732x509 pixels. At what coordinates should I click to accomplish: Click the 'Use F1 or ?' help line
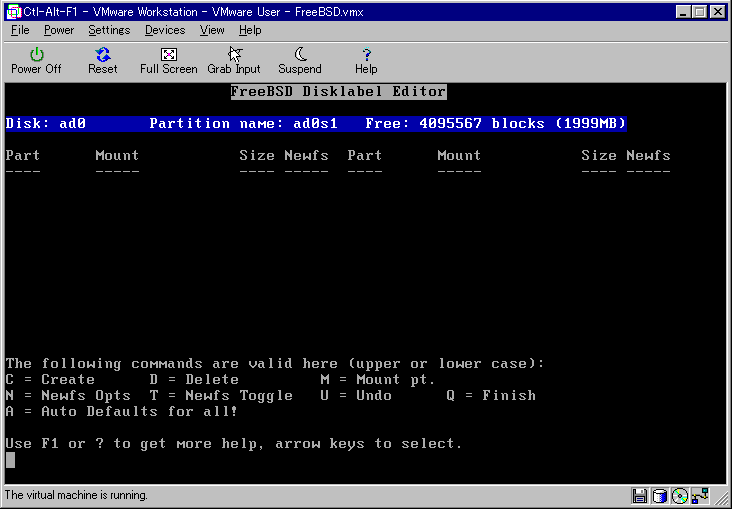234,444
